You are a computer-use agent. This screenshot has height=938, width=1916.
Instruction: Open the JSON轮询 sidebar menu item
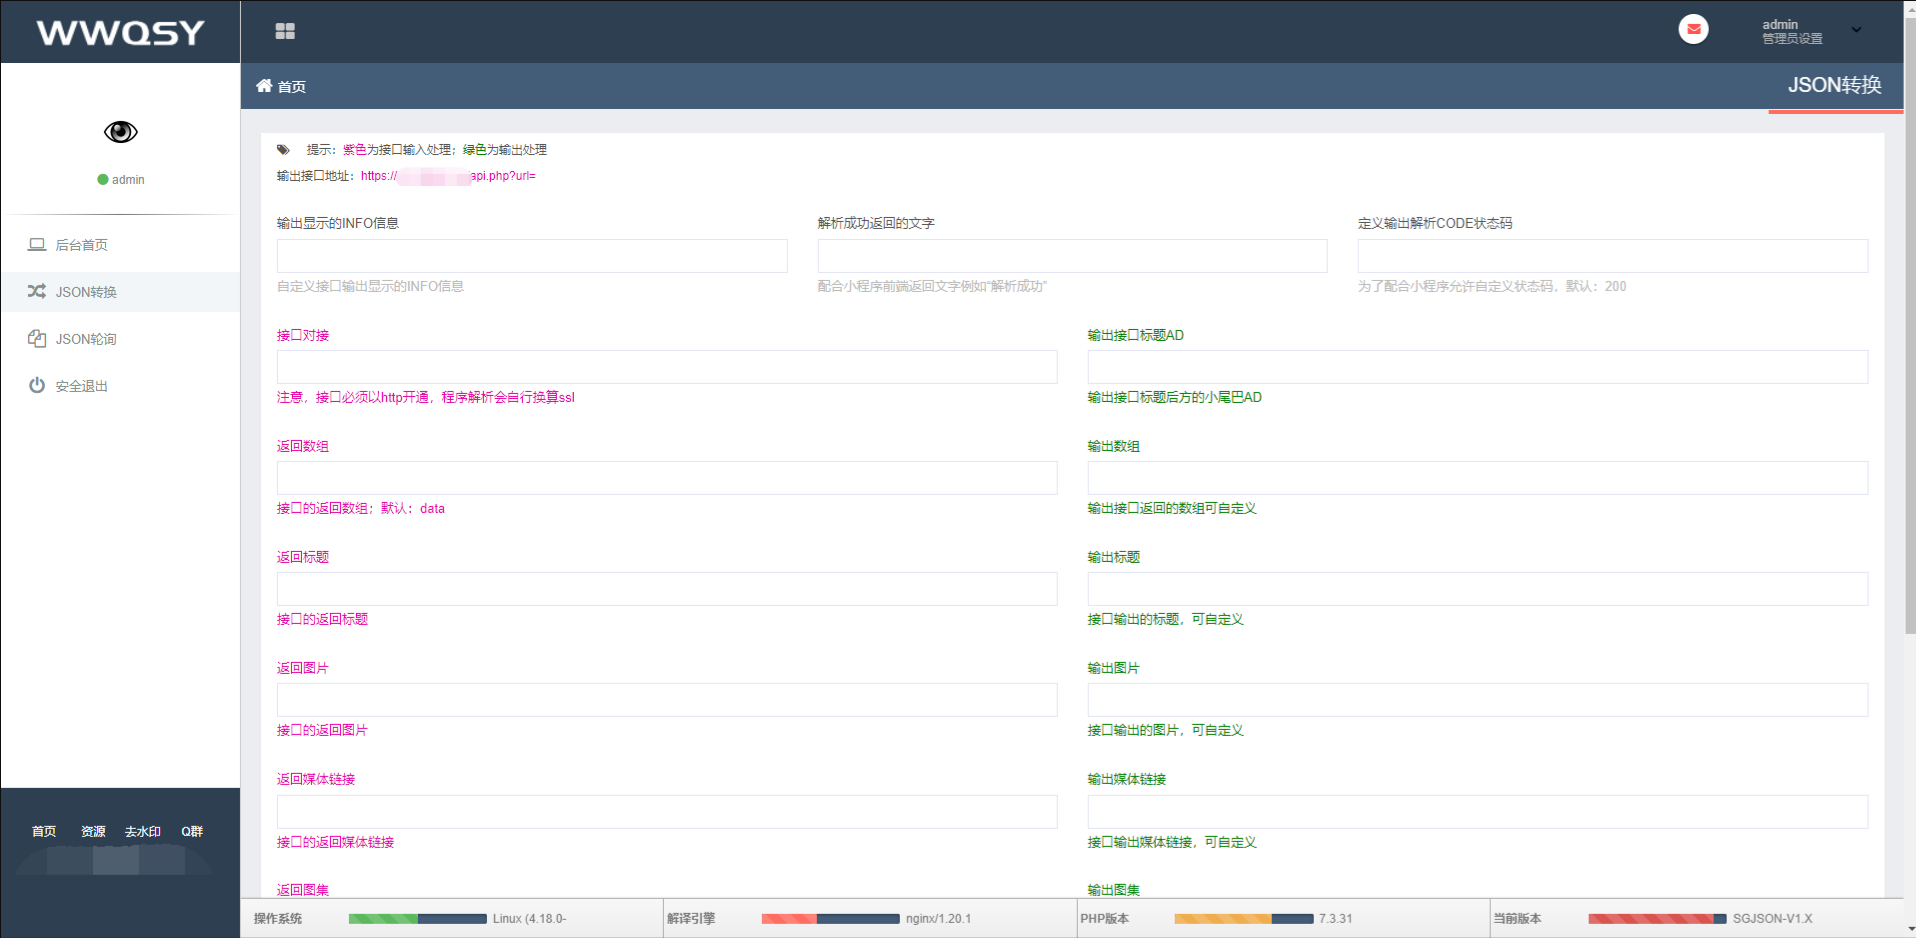[85, 338]
